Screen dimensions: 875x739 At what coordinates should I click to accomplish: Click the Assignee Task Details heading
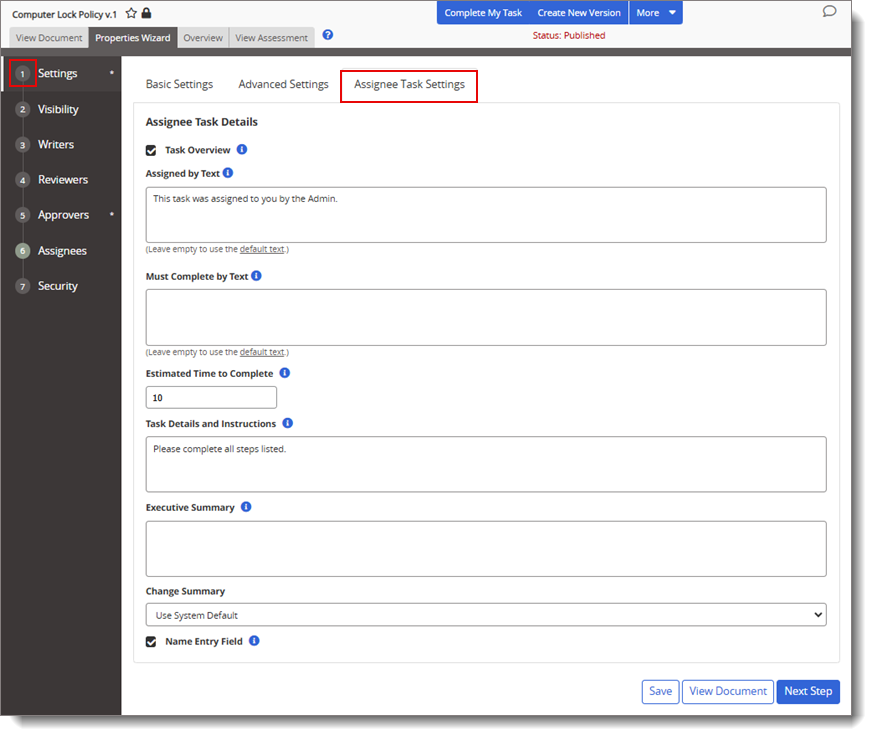(201, 122)
